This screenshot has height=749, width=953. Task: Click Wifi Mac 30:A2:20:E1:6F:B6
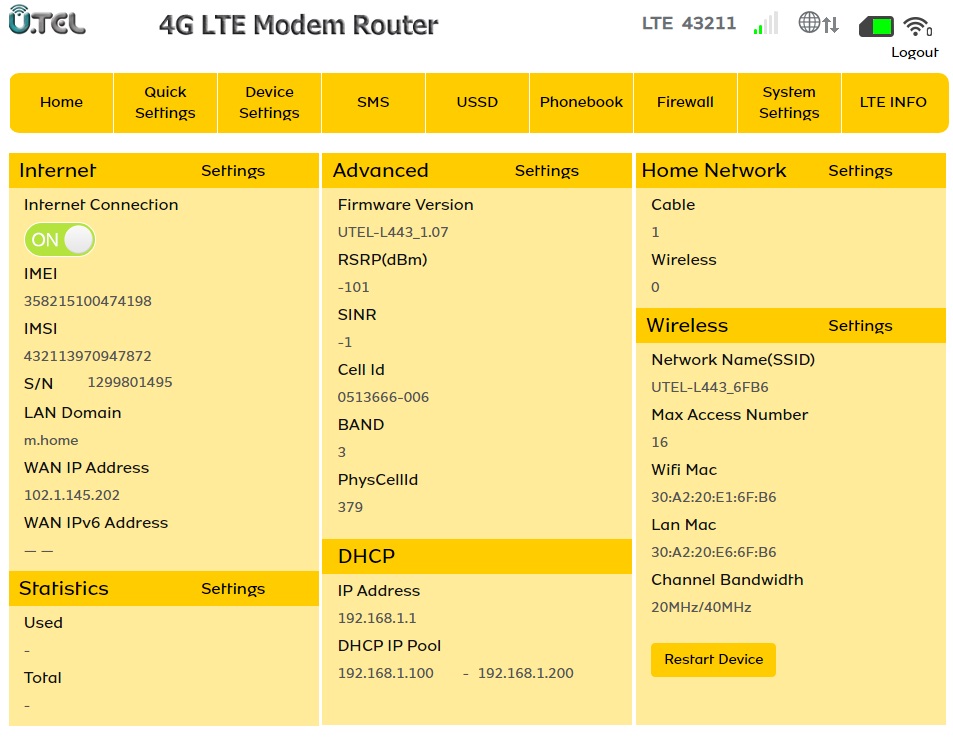pyautogui.click(x=714, y=497)
